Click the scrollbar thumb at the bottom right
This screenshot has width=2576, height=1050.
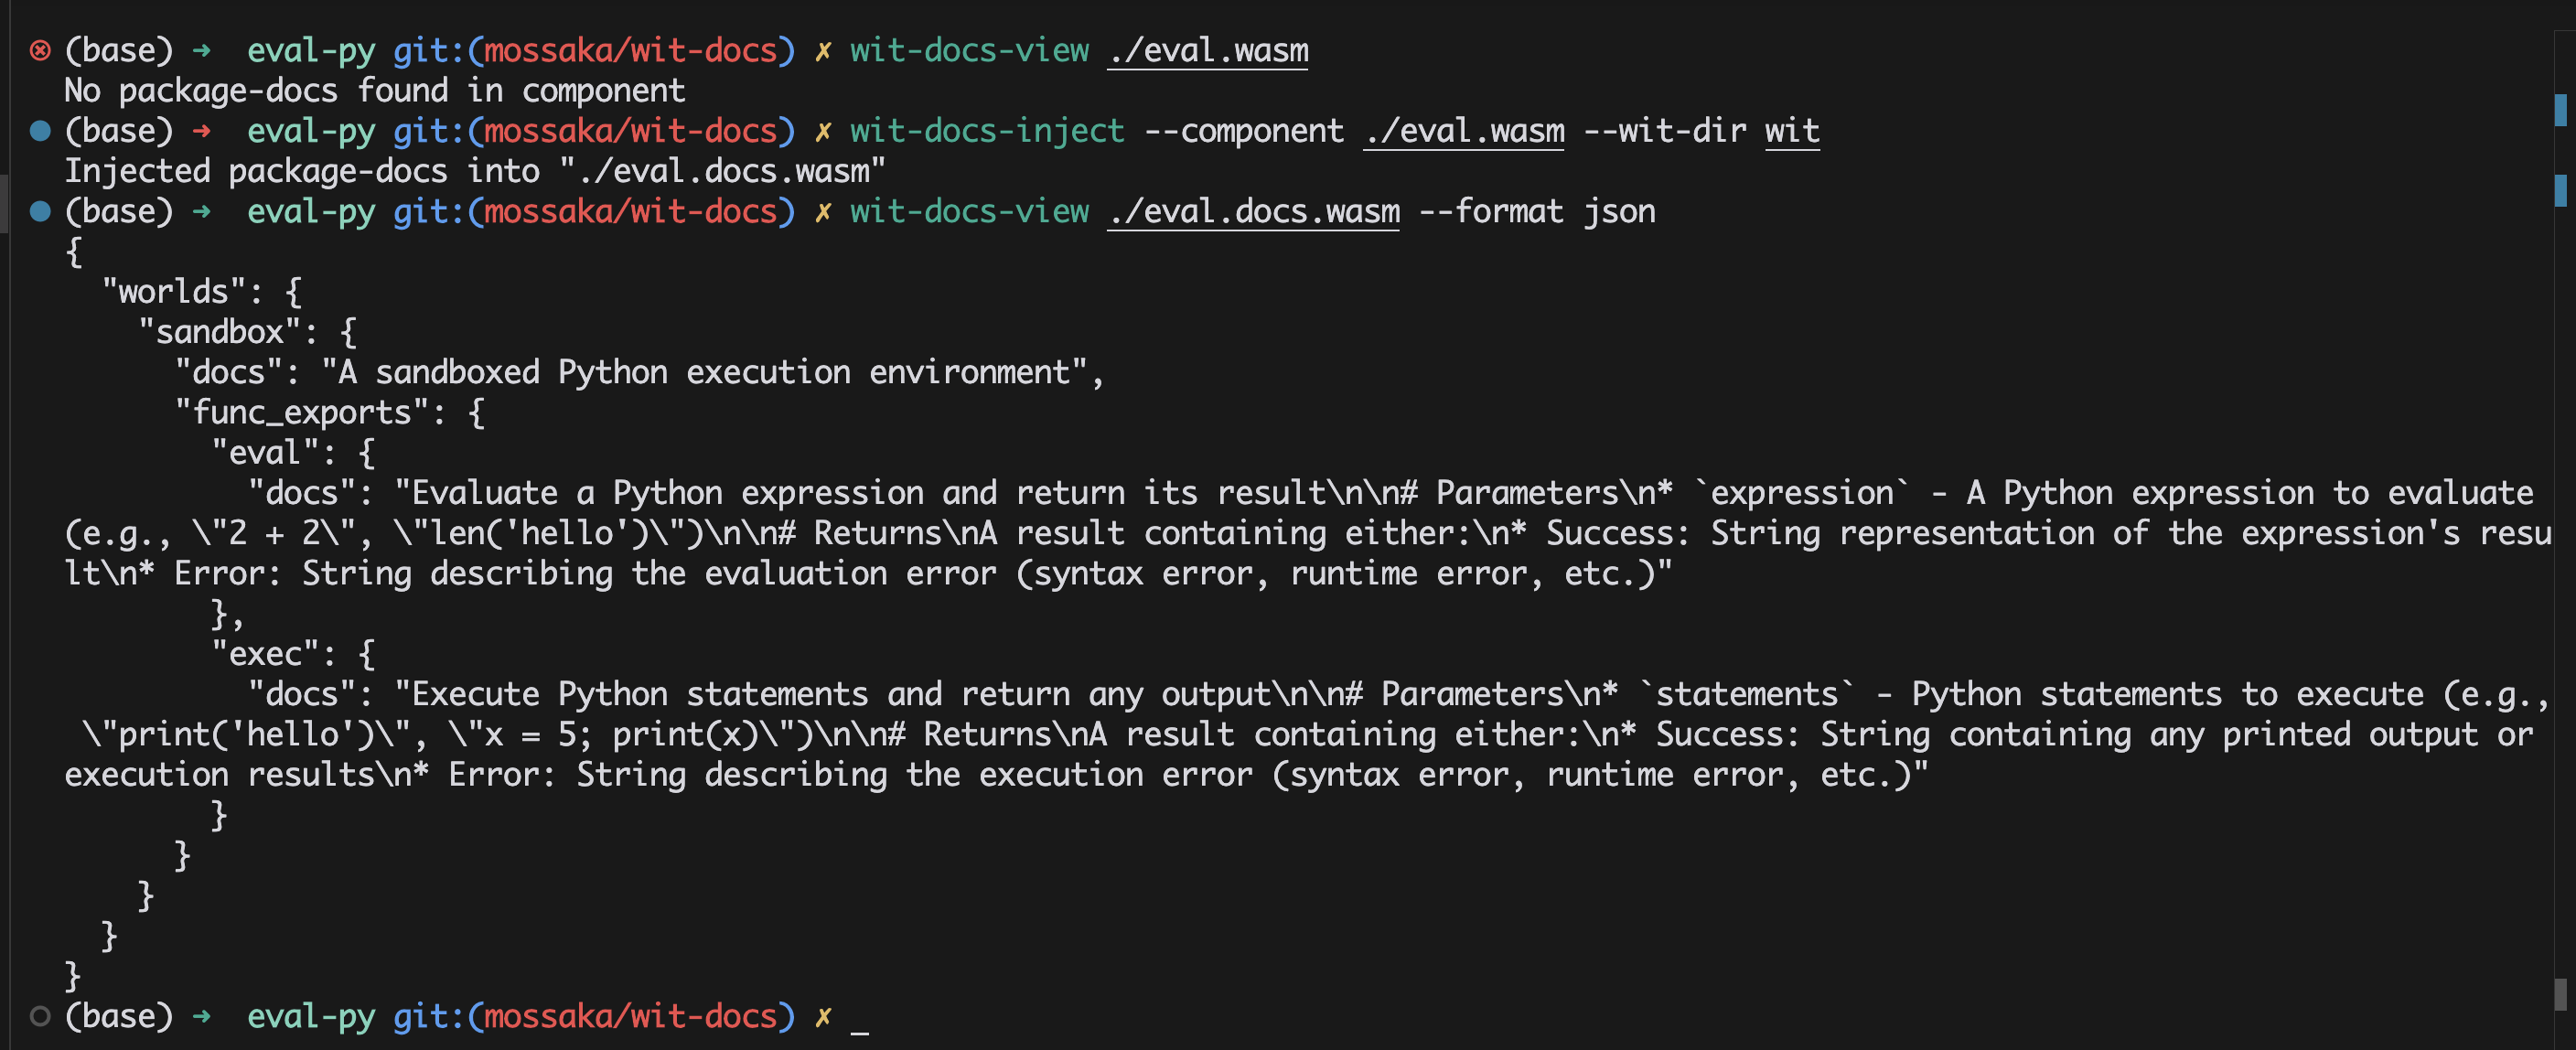click(x=2560, y=994)
